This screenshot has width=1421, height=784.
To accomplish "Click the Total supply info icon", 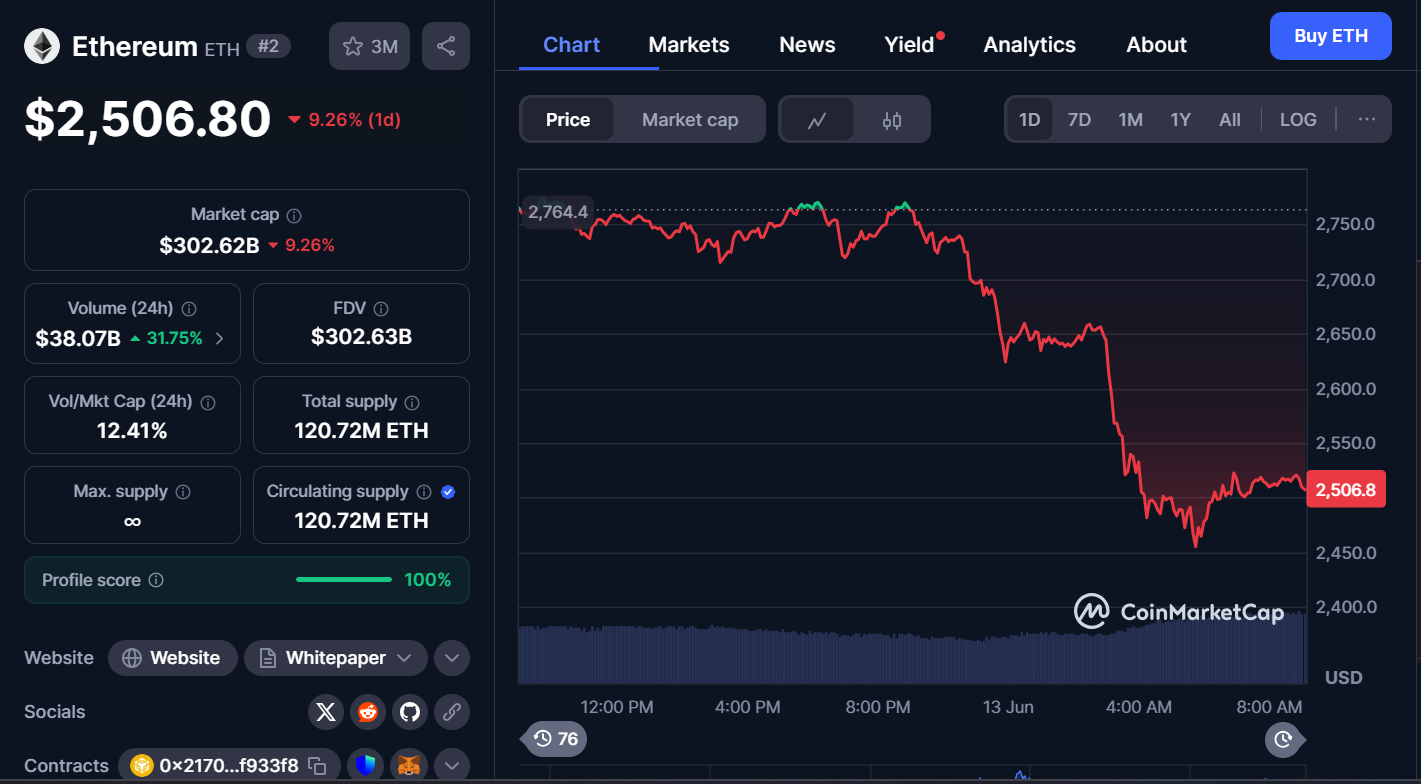I will click(412, 402).
